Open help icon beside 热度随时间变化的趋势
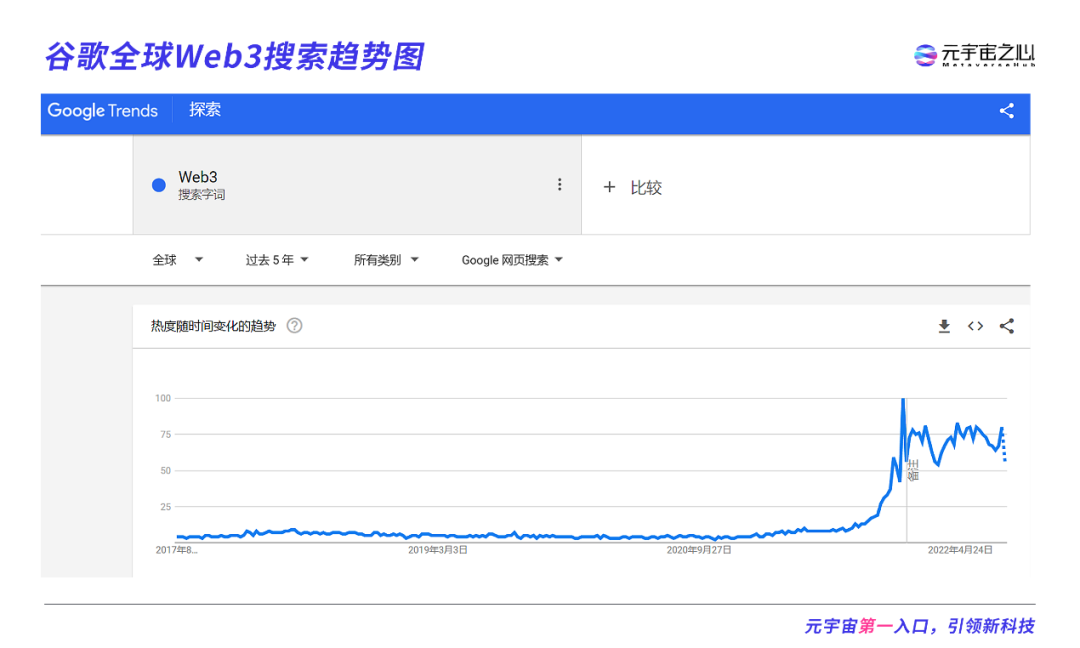 click(x=295, y=326)
